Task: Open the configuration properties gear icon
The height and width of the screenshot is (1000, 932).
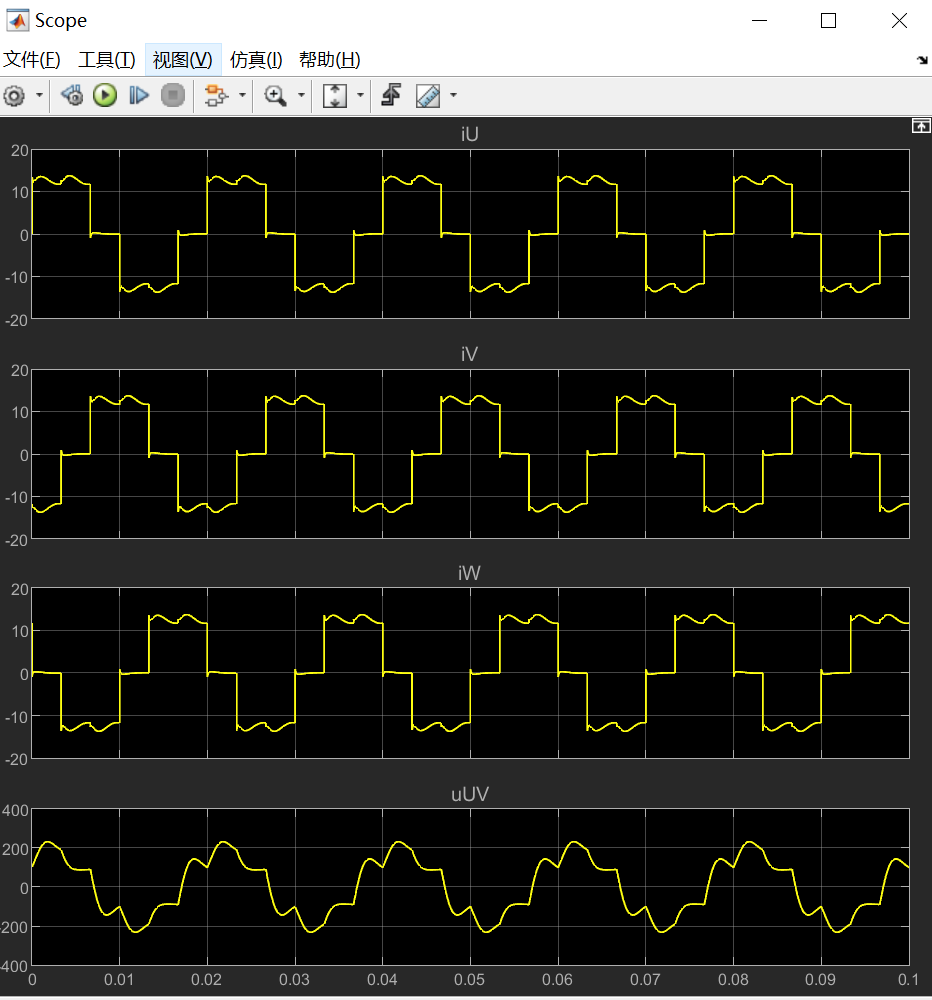Action: coord(14,96)
